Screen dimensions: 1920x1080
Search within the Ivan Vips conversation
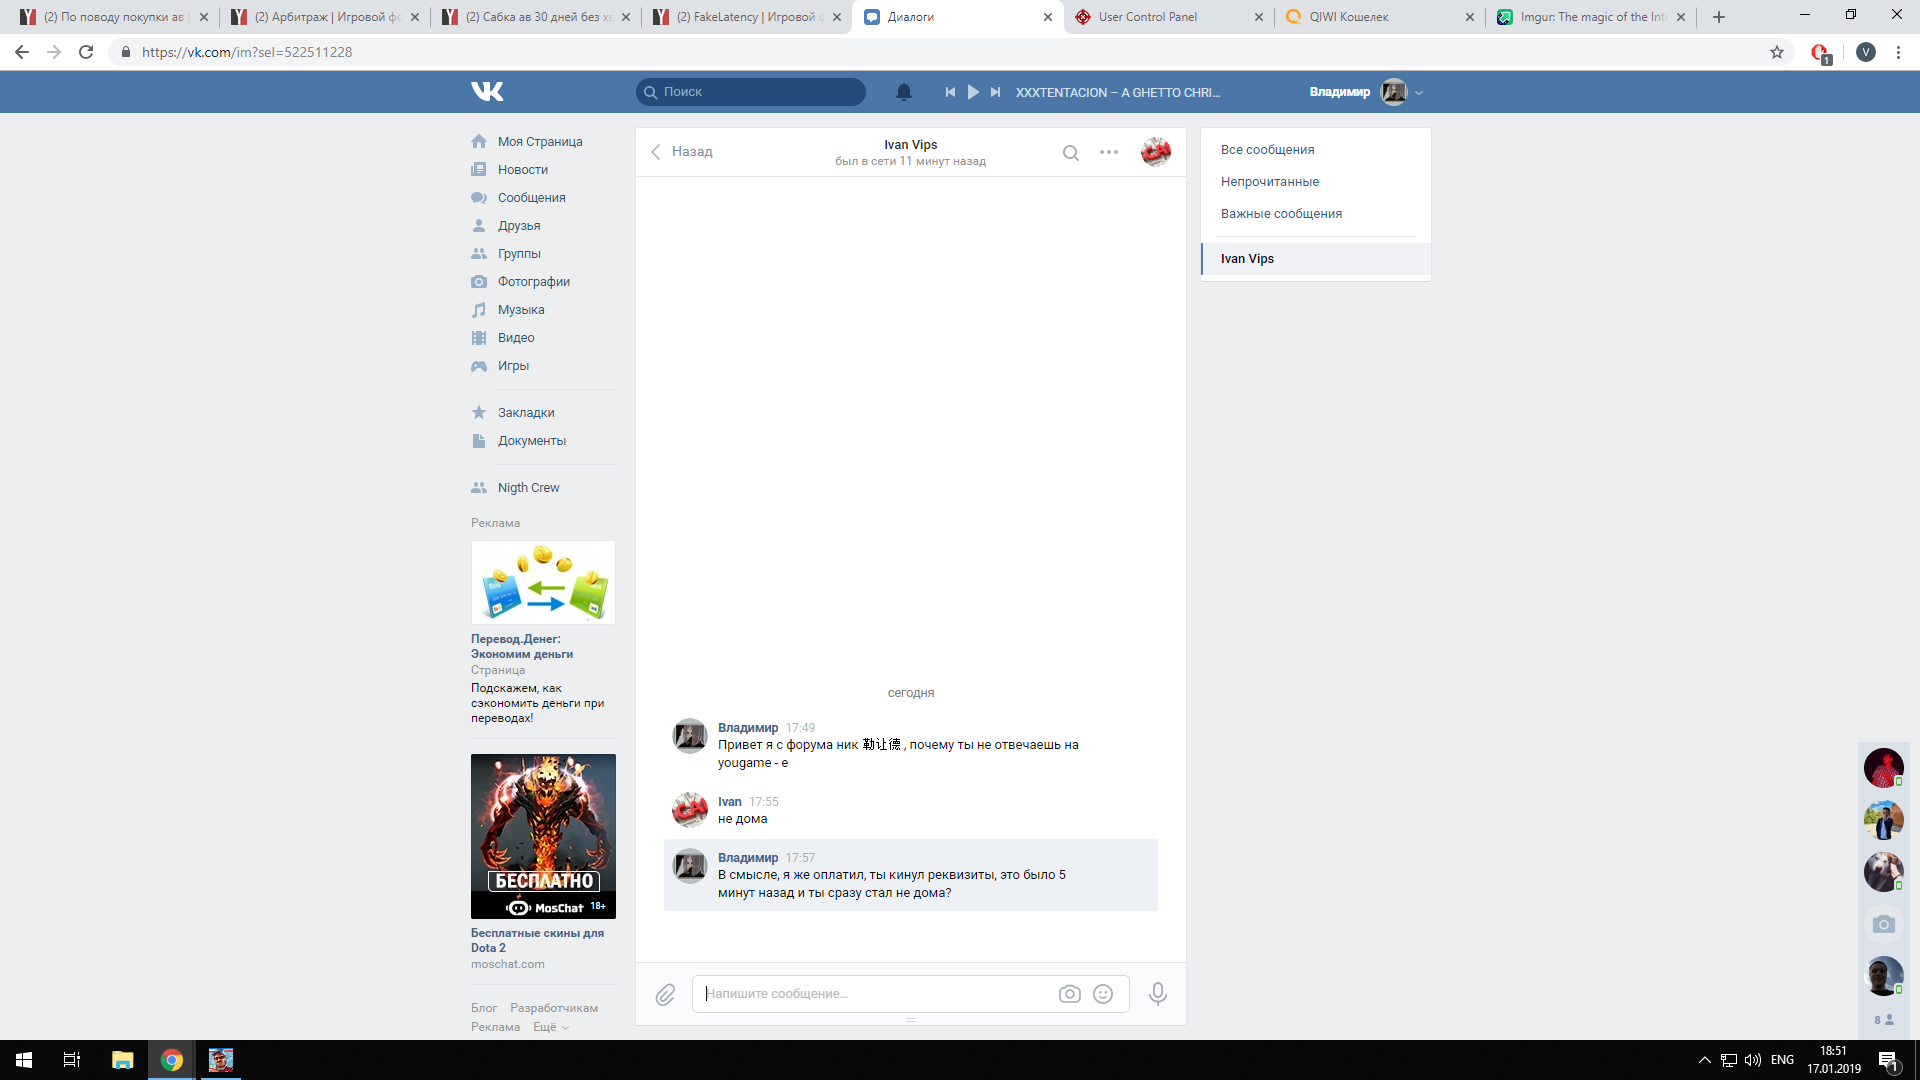(1070, 153)
